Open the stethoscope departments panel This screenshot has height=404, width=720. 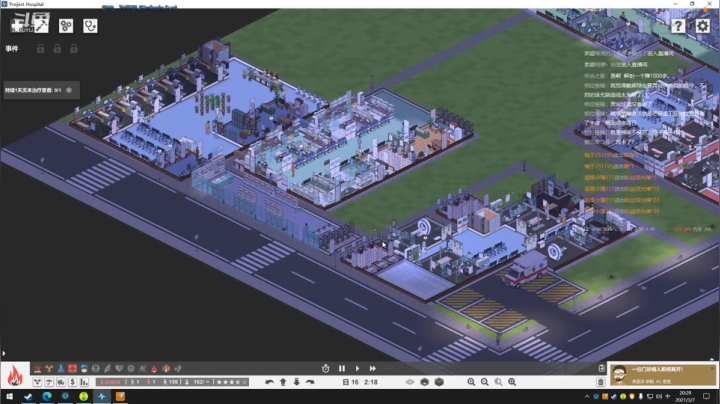[x=90, y=26]
